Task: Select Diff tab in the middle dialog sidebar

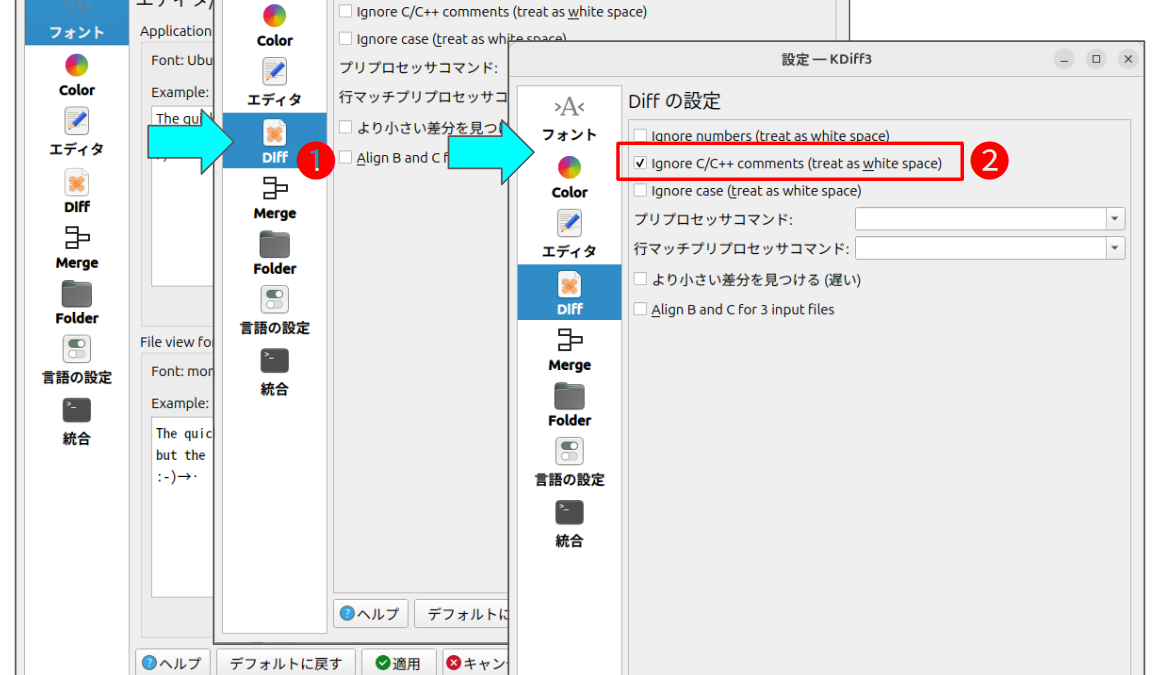Action: [274, 140]
